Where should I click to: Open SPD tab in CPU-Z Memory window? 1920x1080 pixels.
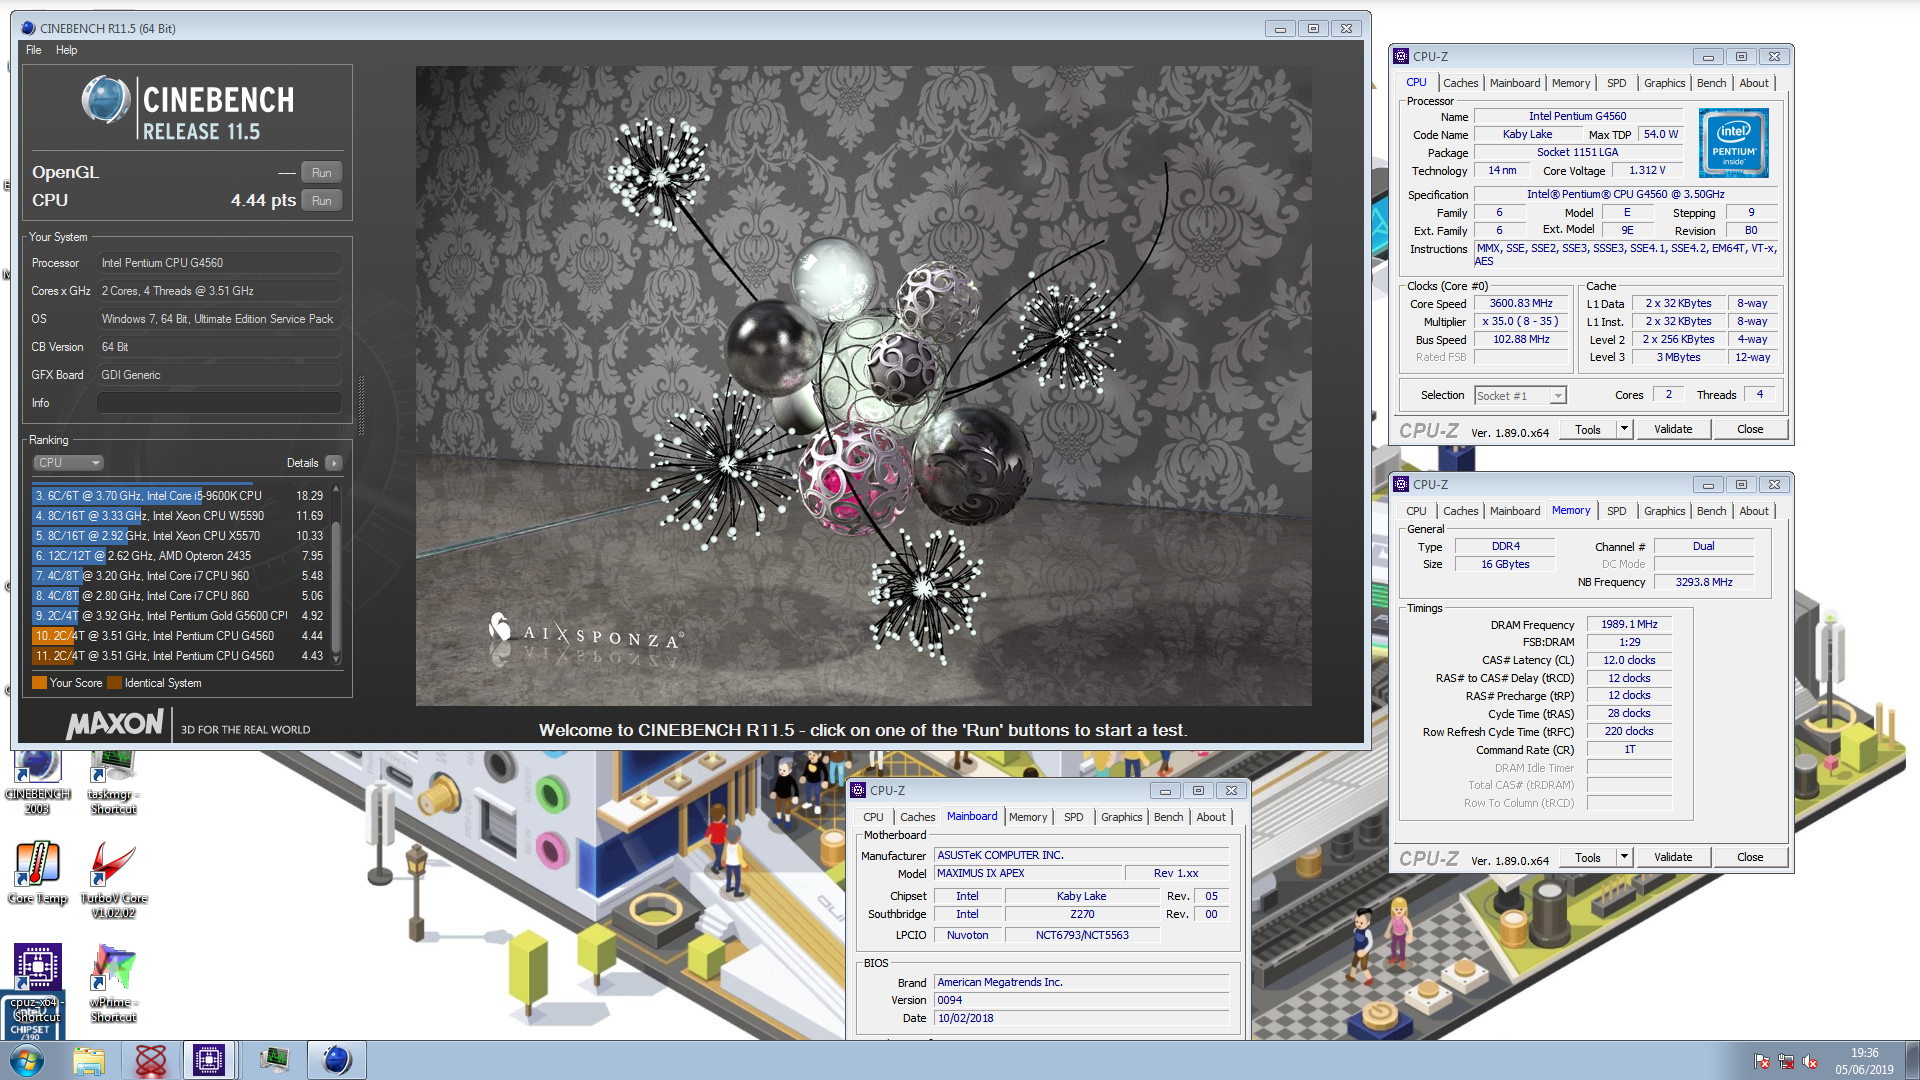point(1616,511)
